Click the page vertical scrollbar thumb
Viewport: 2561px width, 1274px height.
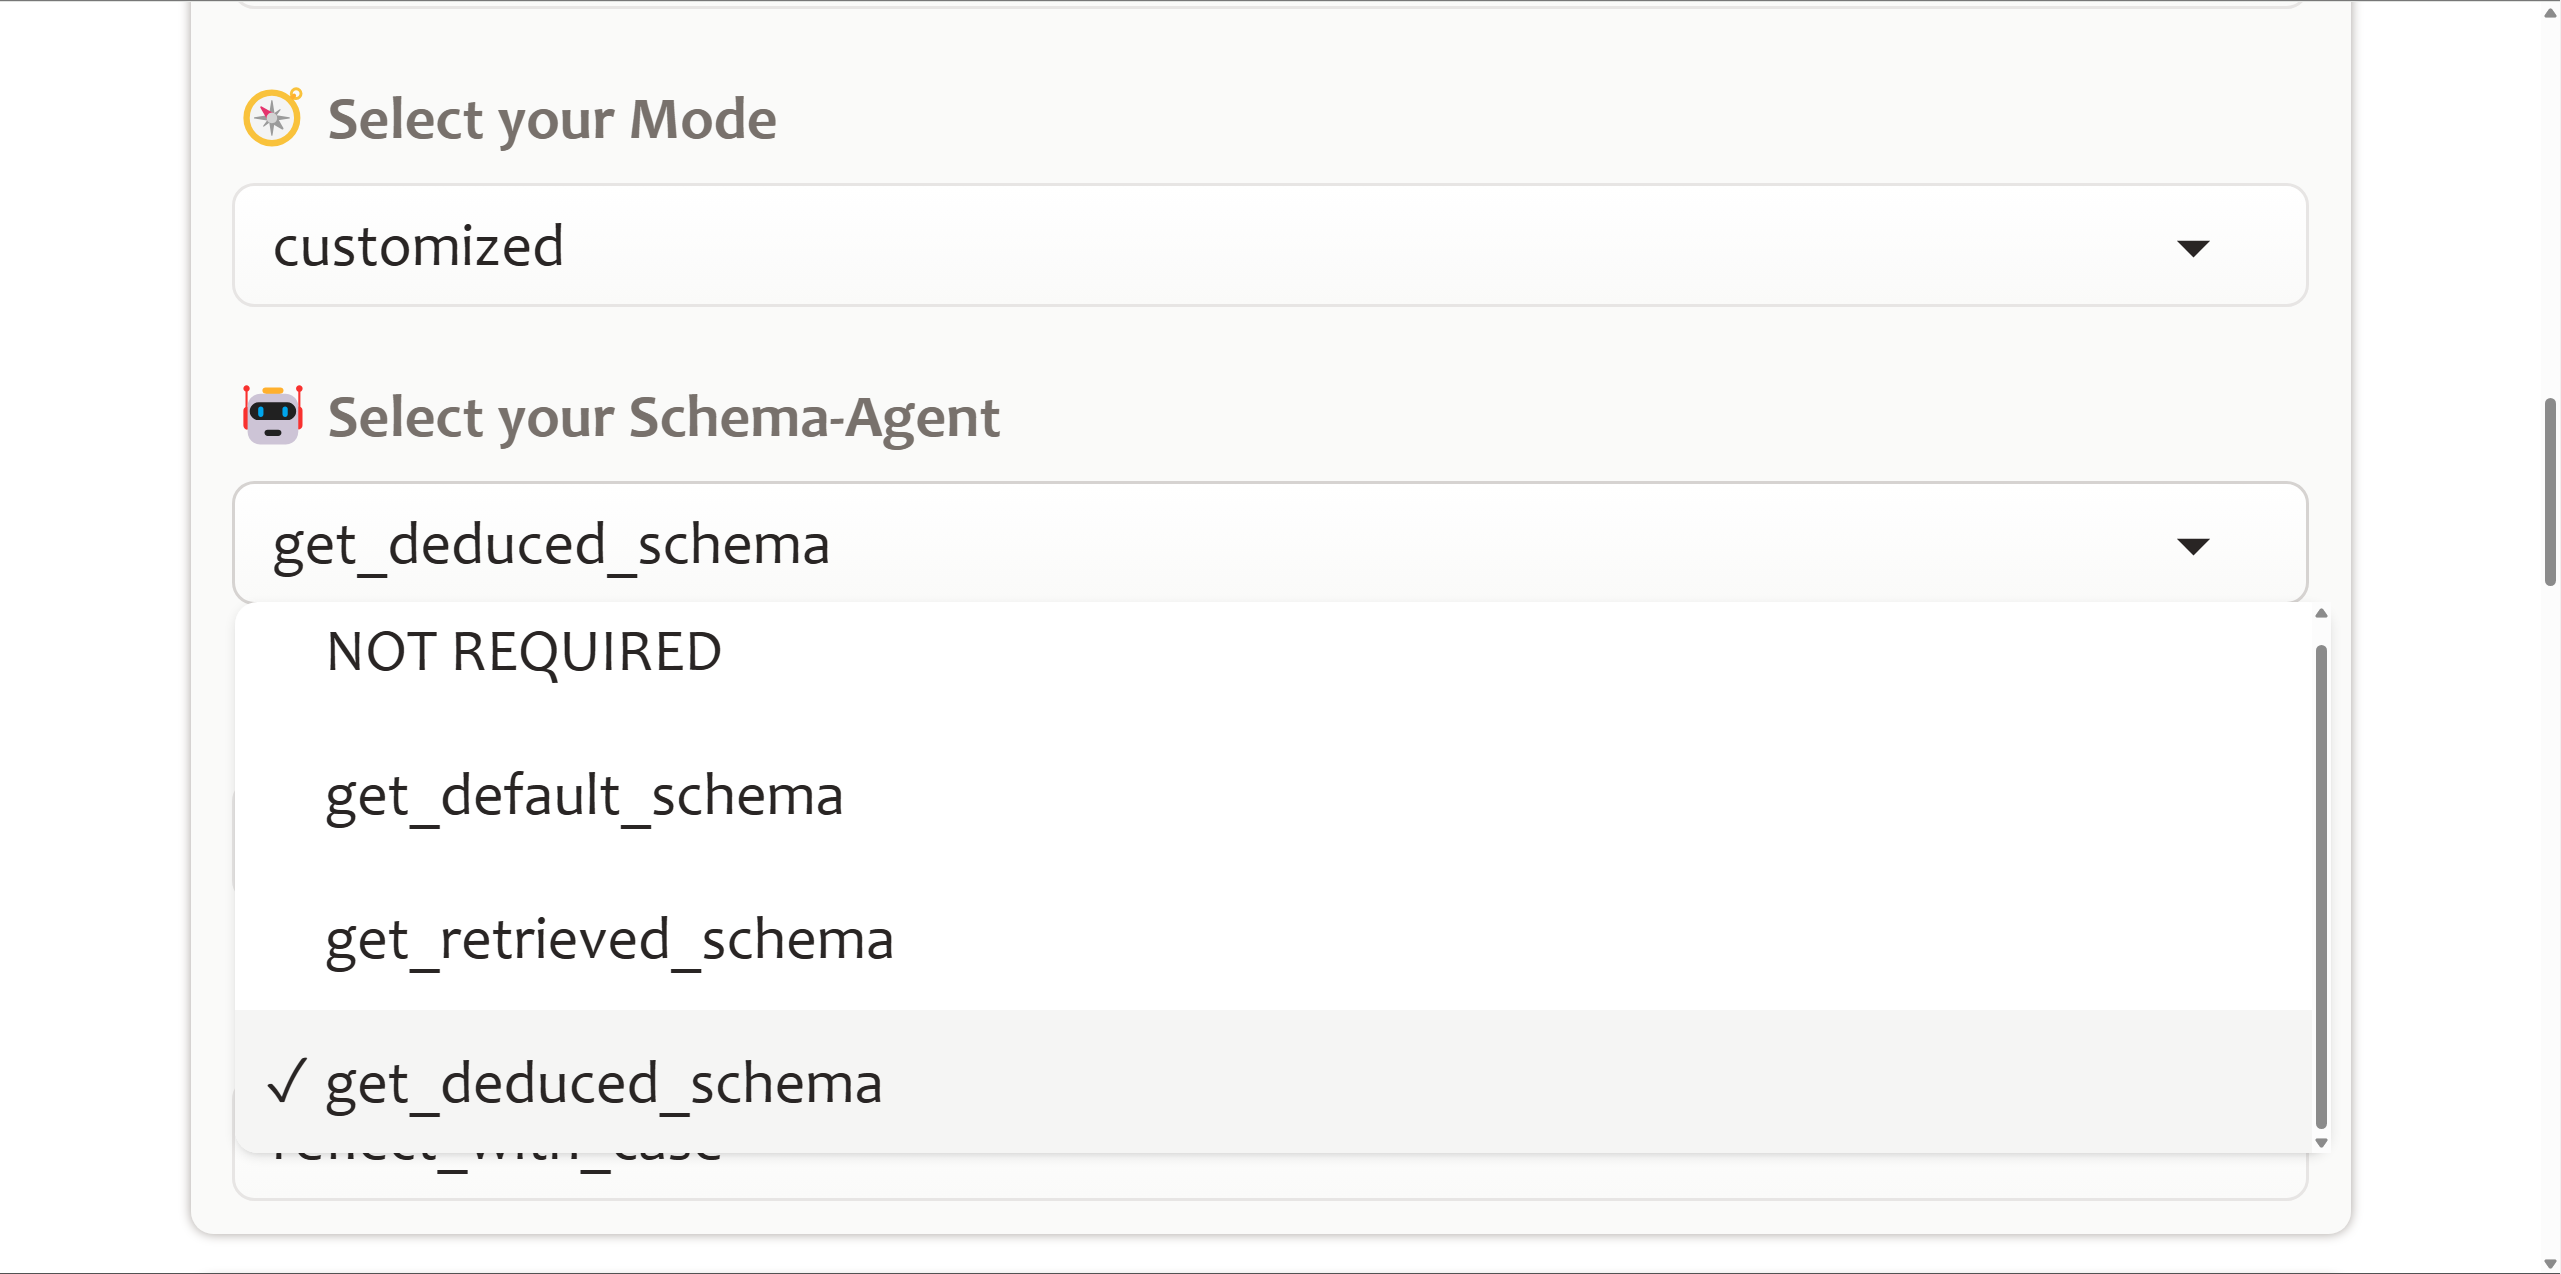tap(2551, 492)
